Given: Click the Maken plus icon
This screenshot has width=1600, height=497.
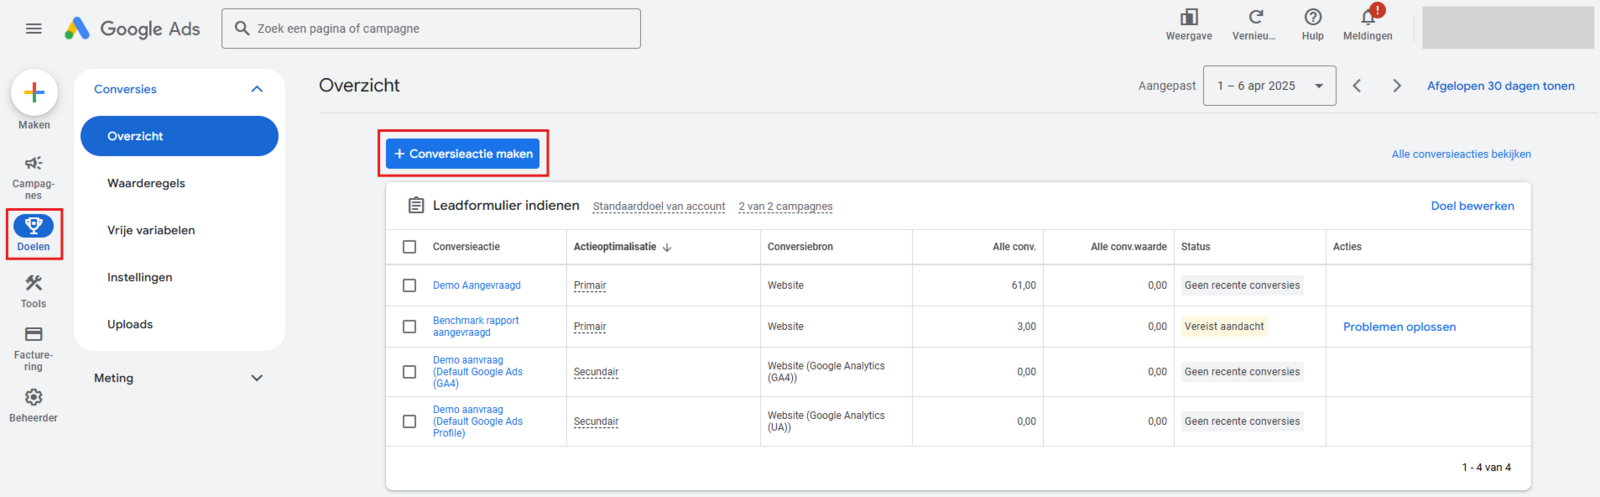Looking at the screenshot, I should click(34, 93).
